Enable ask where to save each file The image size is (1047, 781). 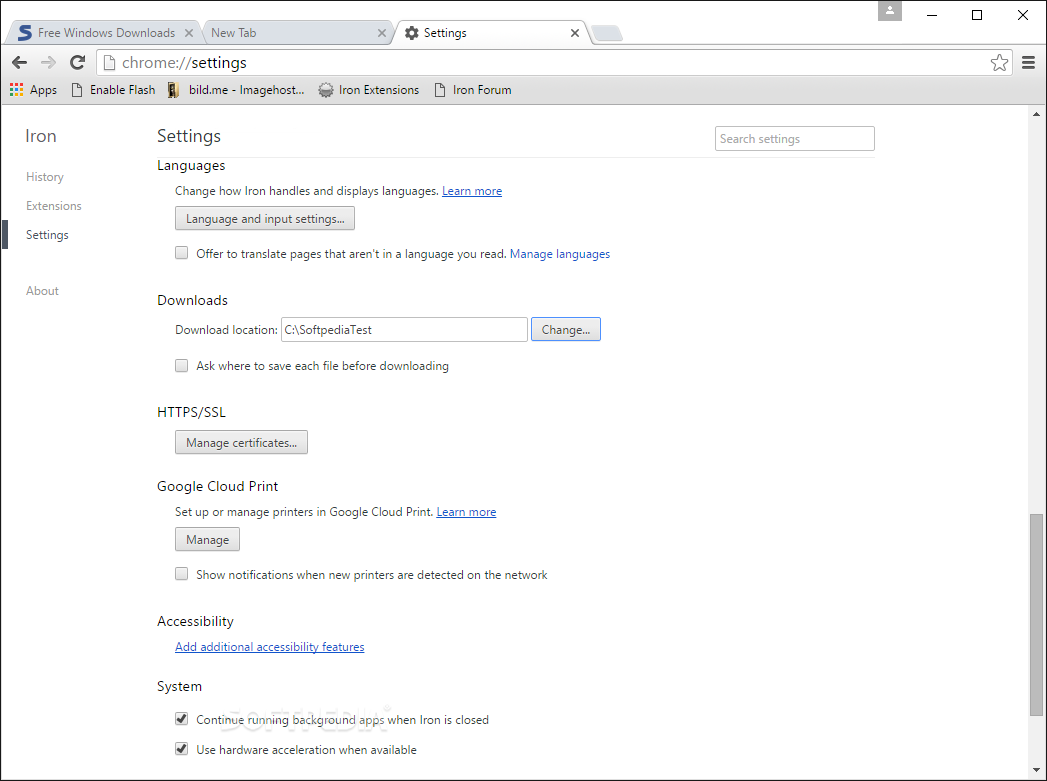point(182,365)
